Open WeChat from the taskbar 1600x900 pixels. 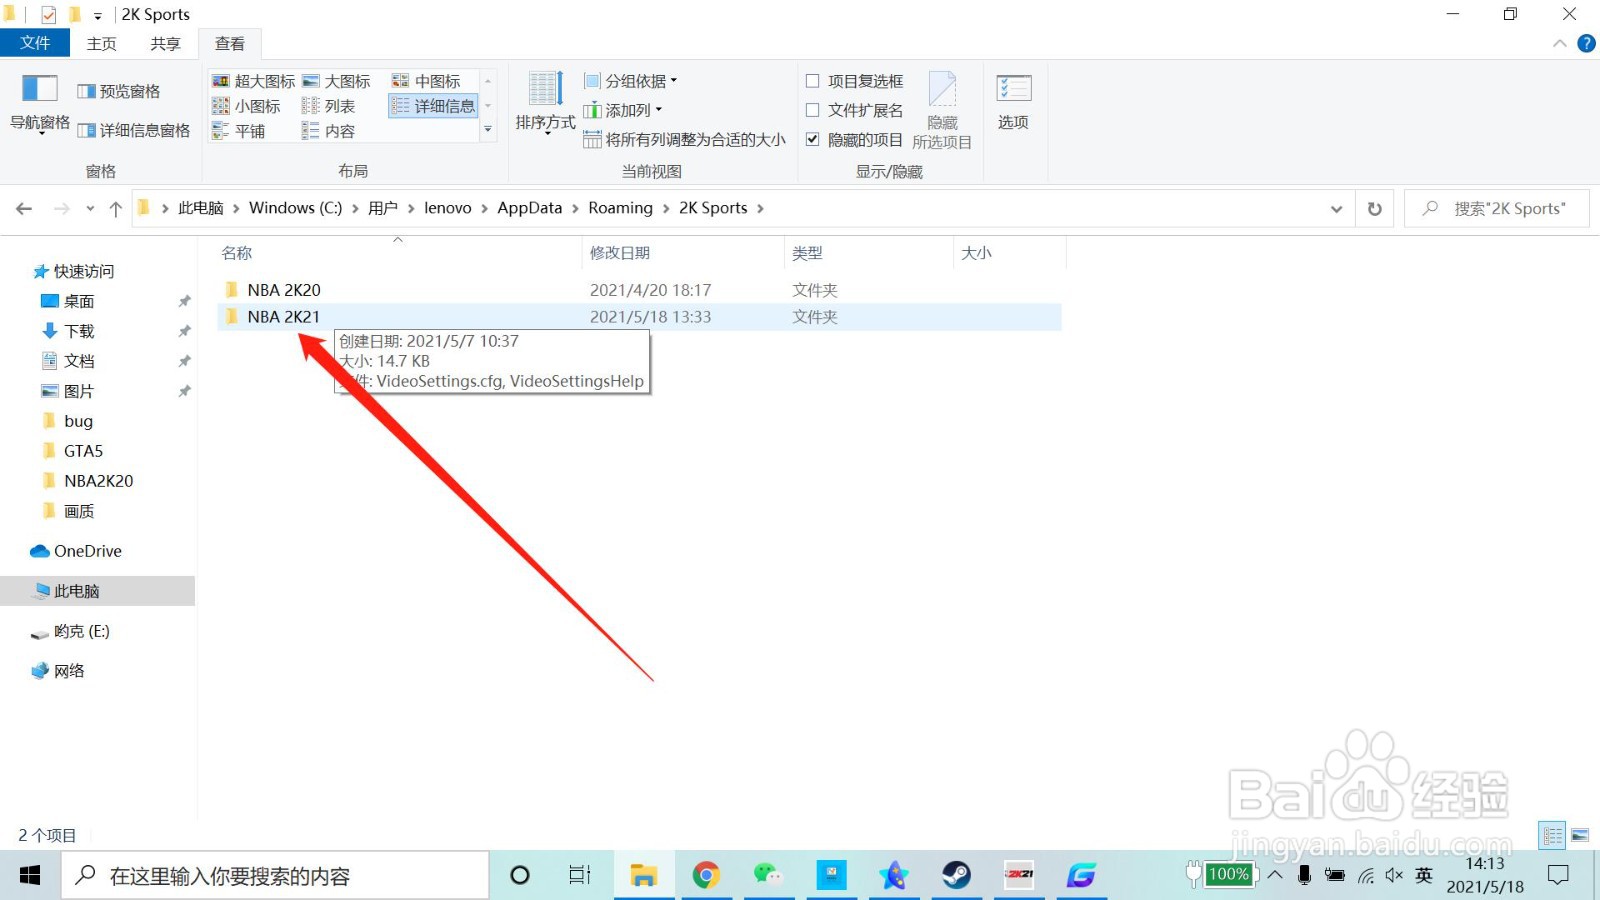pyautogui.click(x=768, y=876)
